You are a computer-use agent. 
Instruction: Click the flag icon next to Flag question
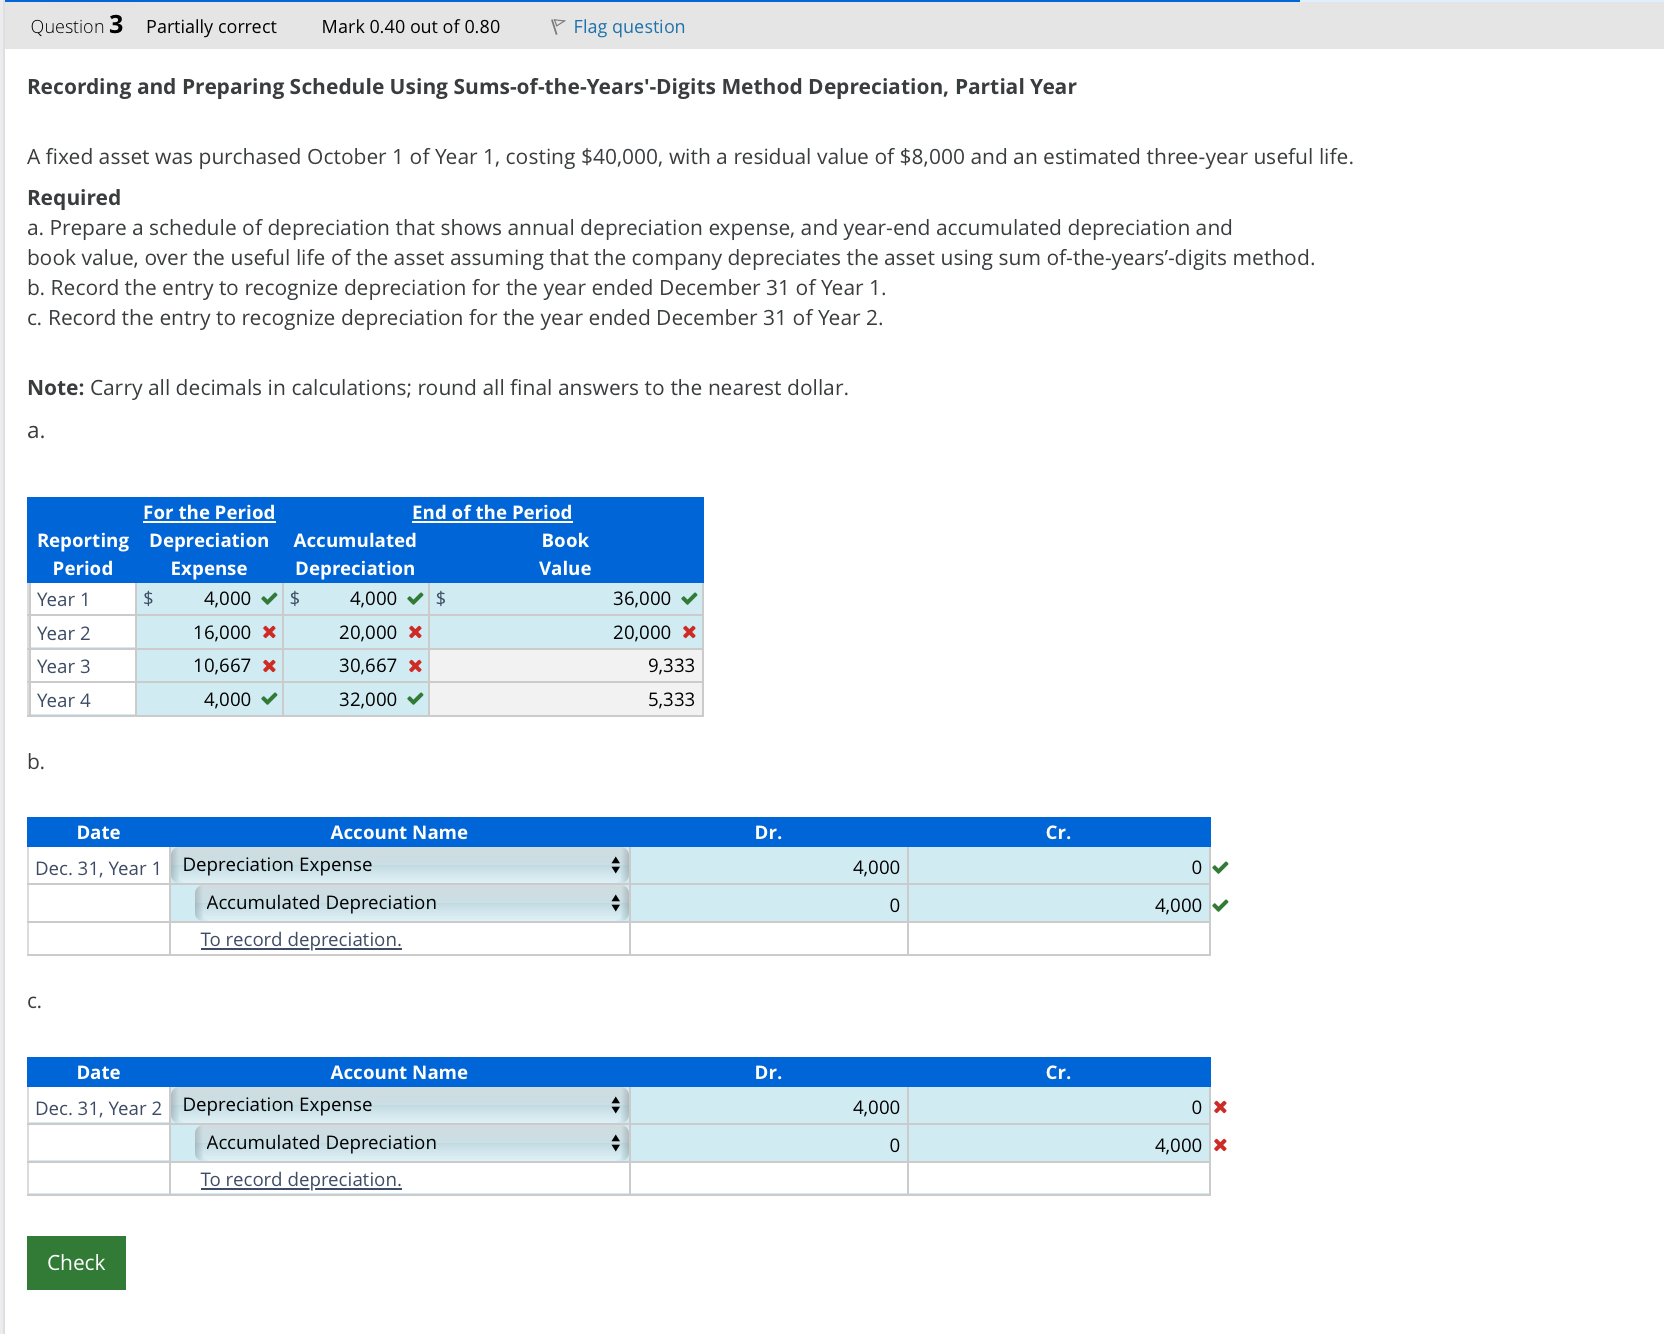coord(558,27)
